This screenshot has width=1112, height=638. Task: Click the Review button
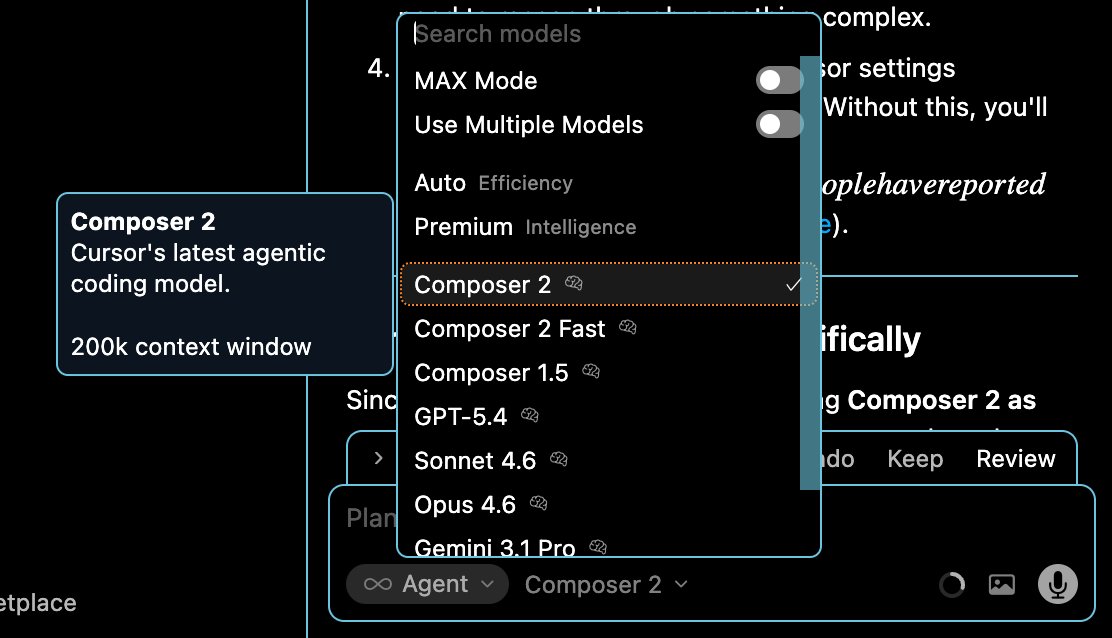click(x=1016, y=459)
